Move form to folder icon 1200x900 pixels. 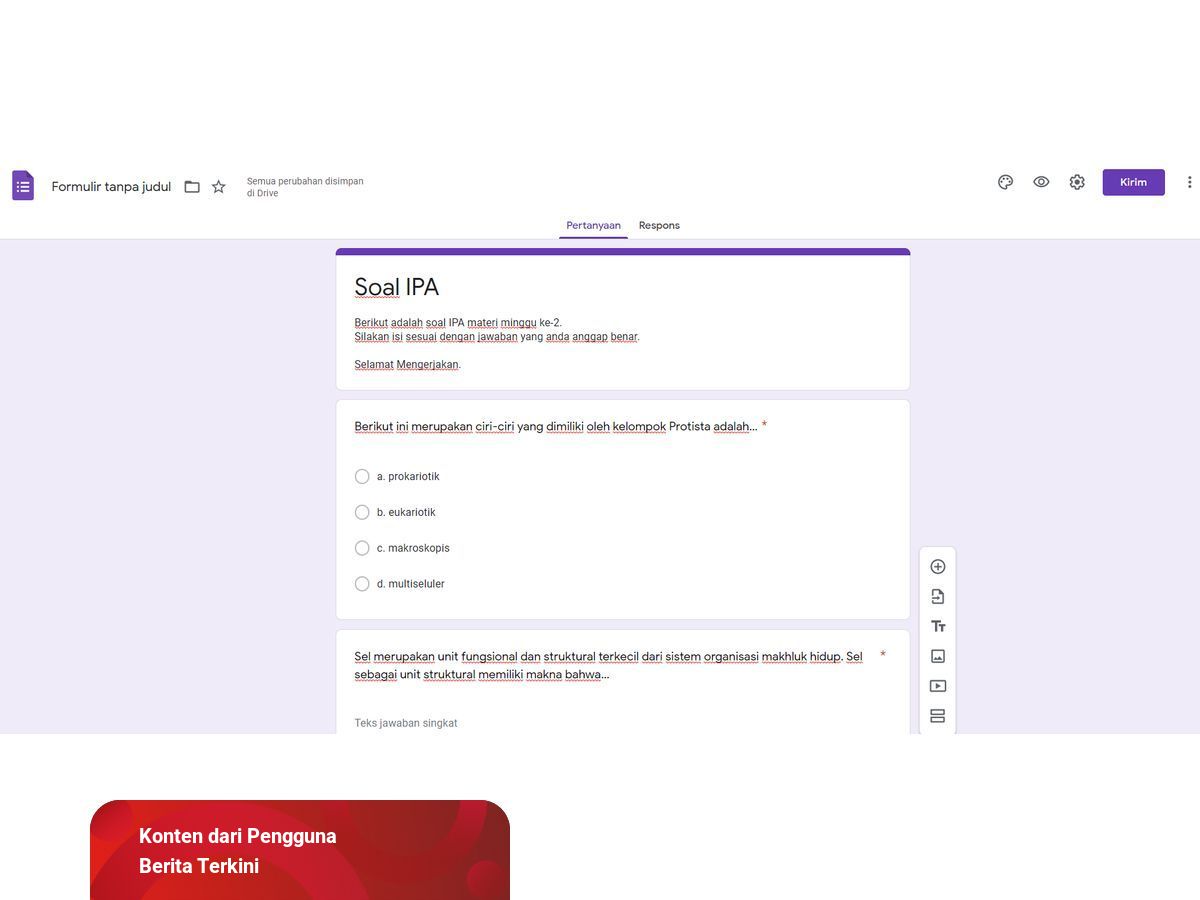point(192,187)
